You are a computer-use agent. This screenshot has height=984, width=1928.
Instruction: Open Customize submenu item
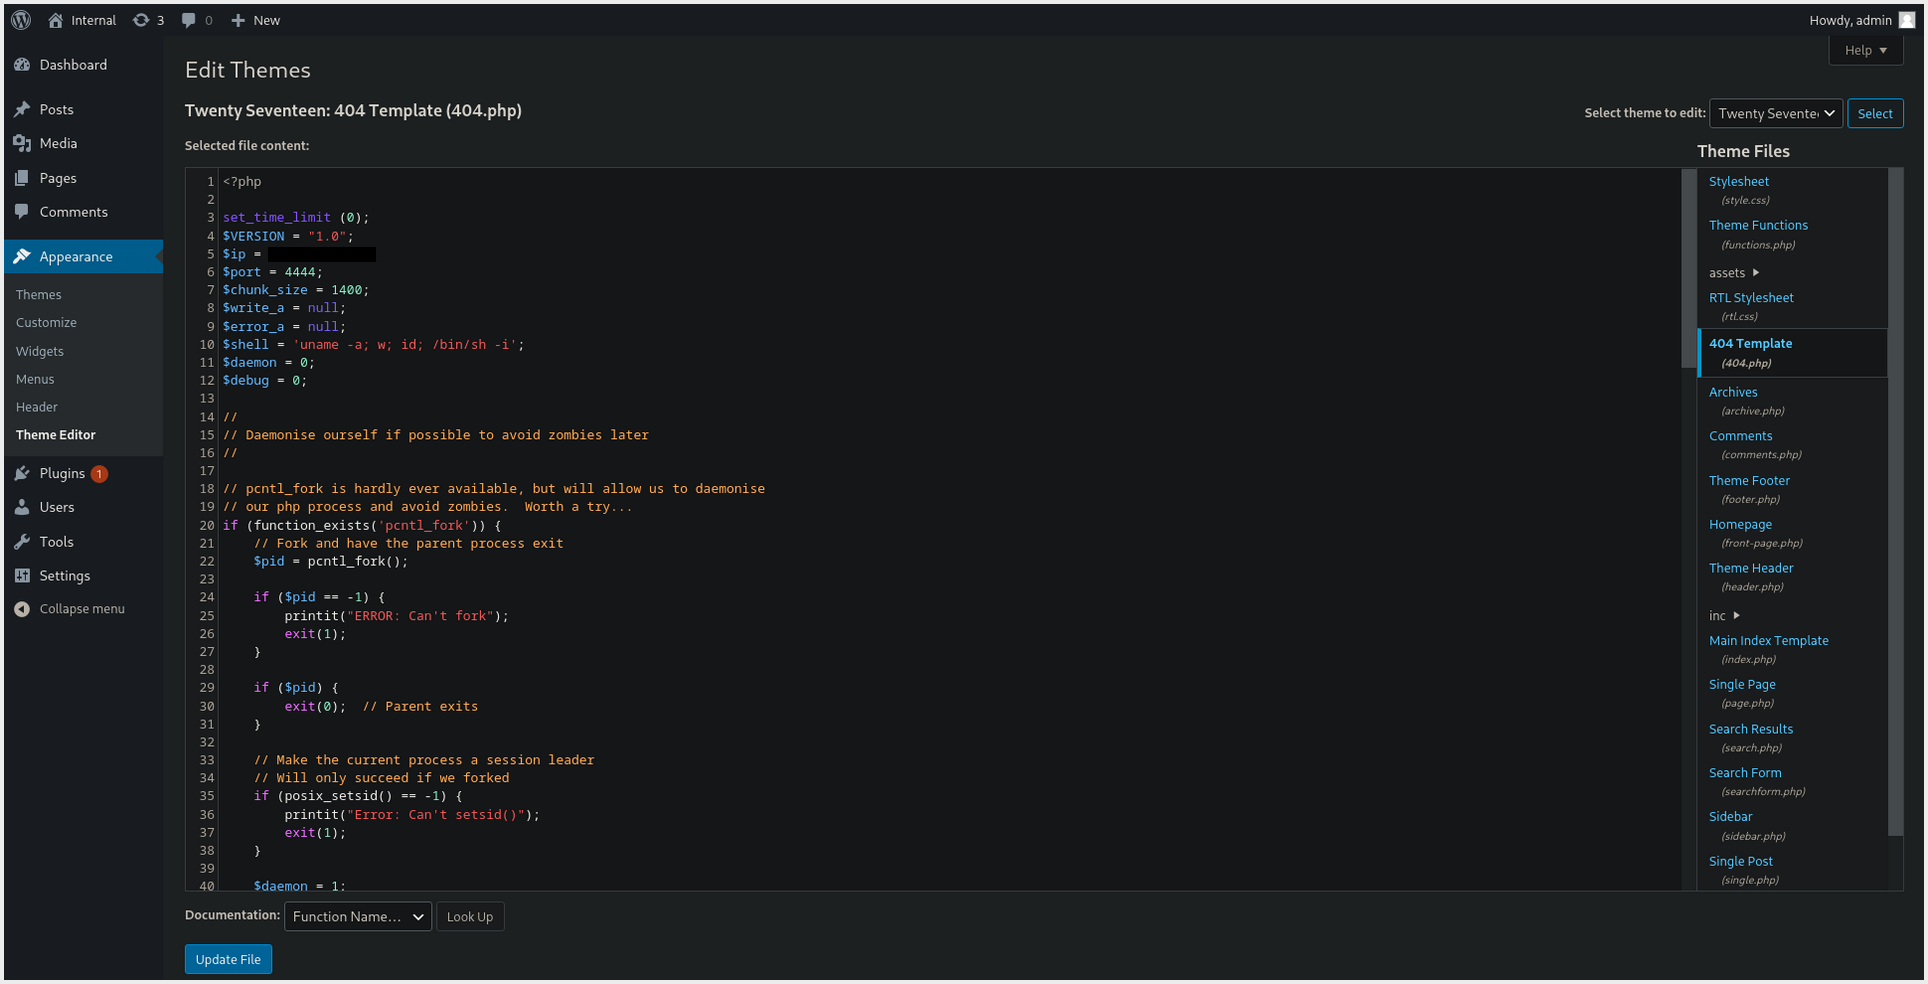pos(46,323)
